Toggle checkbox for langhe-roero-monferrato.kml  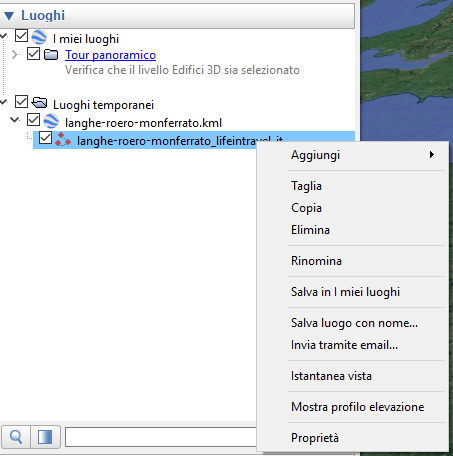pos(34,120)
